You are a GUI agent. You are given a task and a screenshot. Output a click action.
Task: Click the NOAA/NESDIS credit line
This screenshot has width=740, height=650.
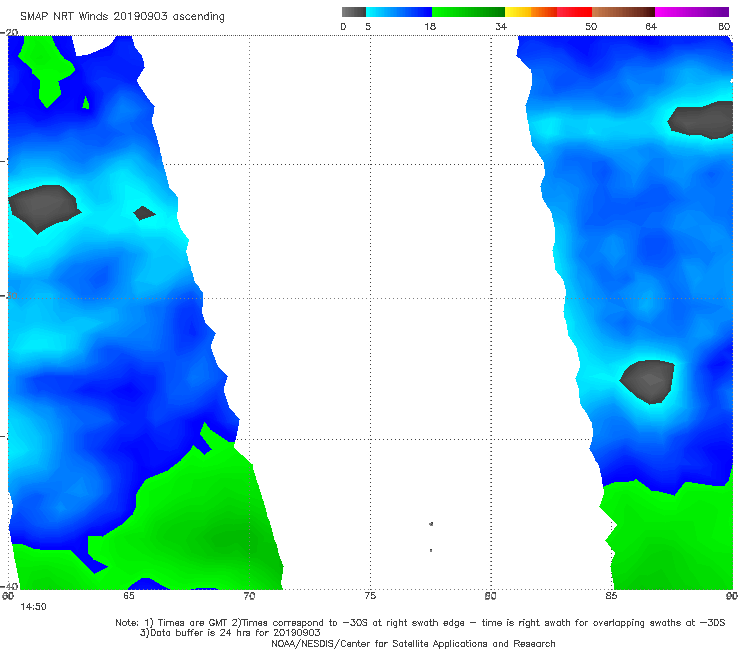pyautogui.click(x=413, y=644)
